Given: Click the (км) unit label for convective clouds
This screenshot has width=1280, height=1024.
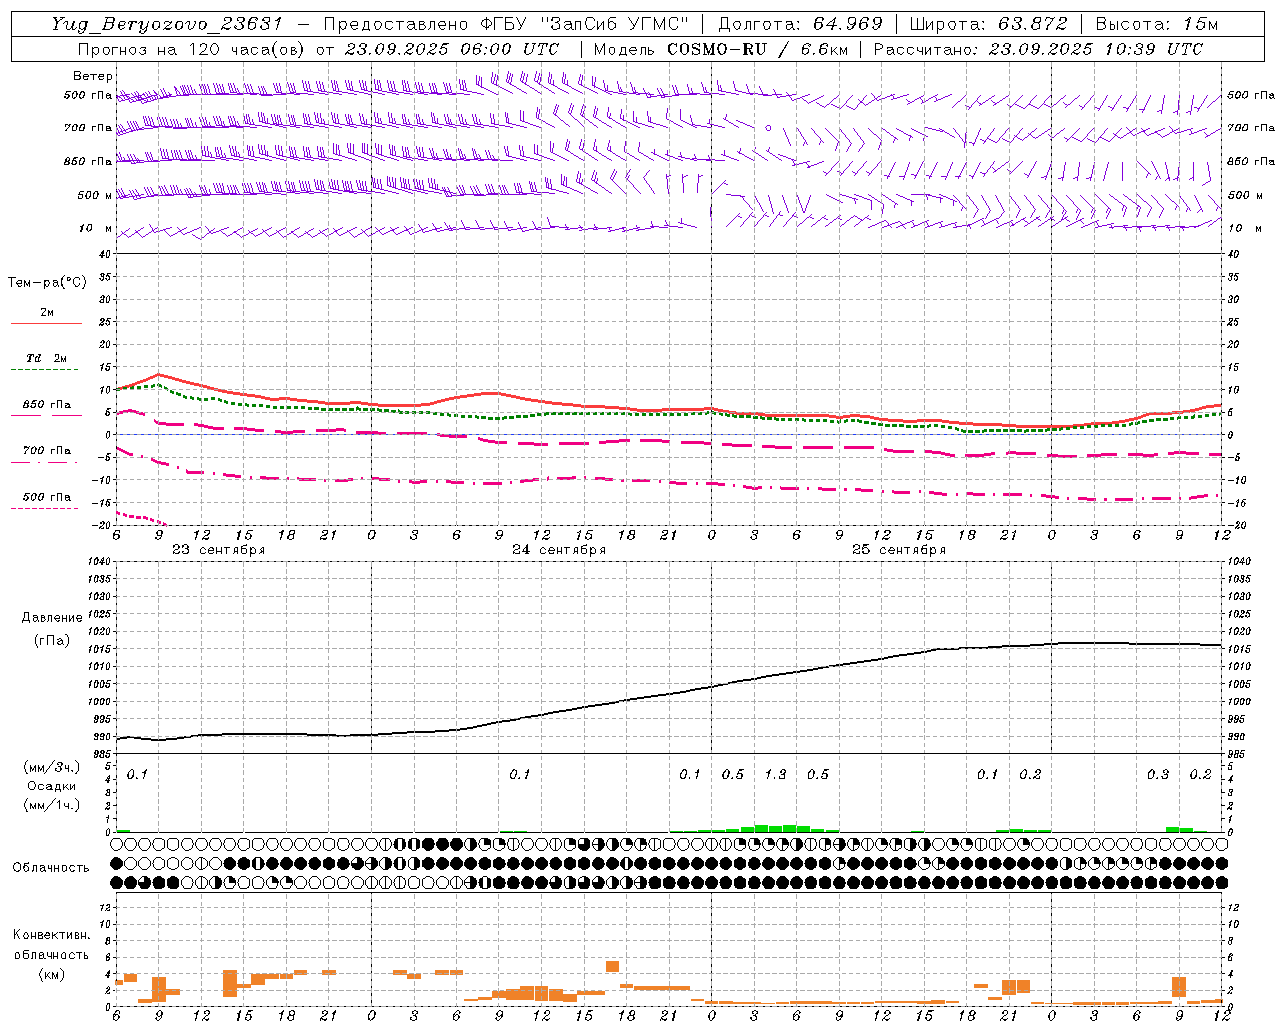Looking at the screenshot, I should click(51, 974).
